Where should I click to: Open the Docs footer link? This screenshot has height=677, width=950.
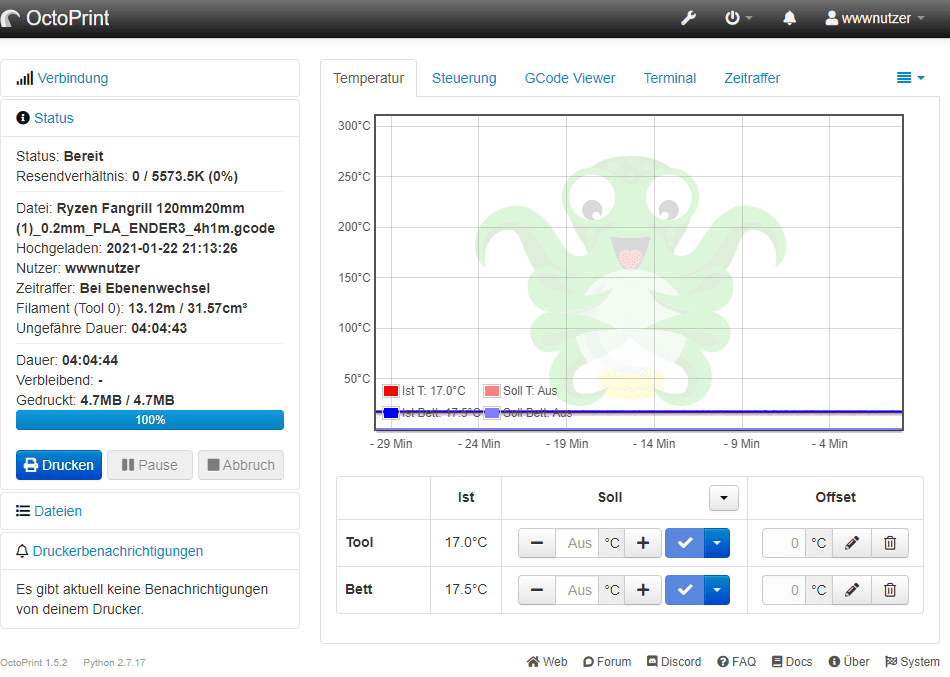pos(792,662)
